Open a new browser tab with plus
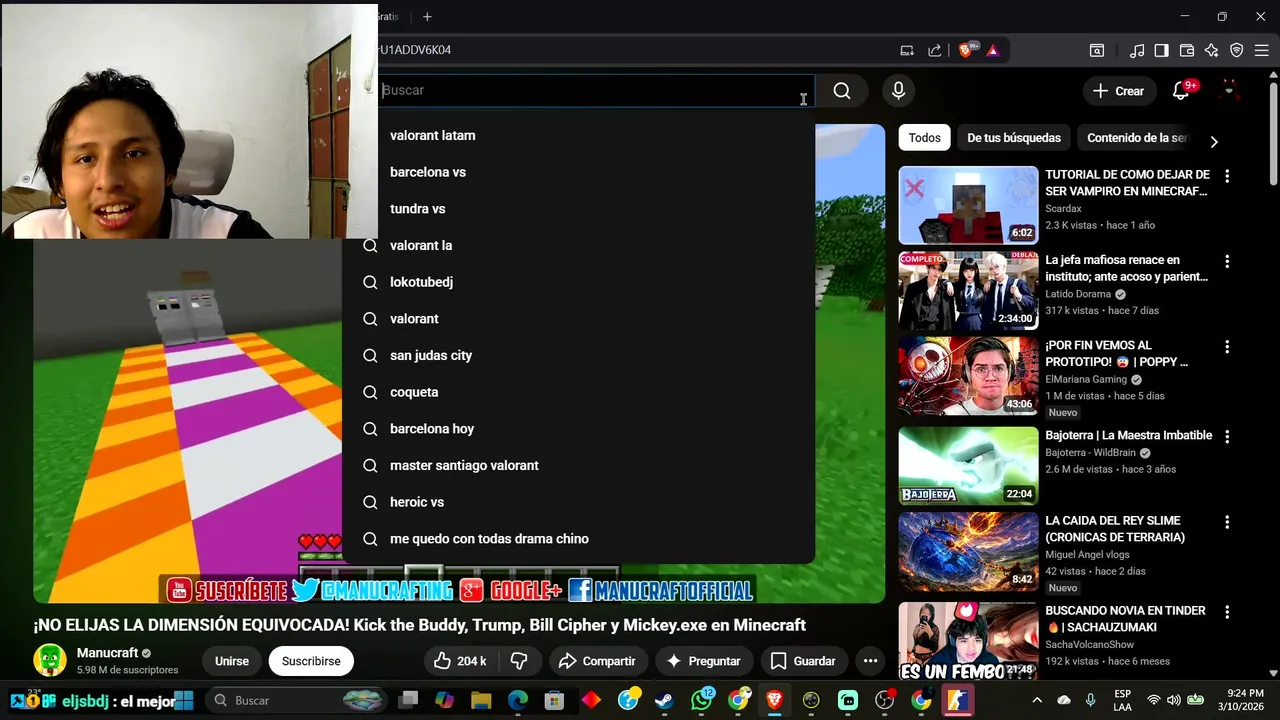The image size is (1280, 720). [x=427, y=16]
